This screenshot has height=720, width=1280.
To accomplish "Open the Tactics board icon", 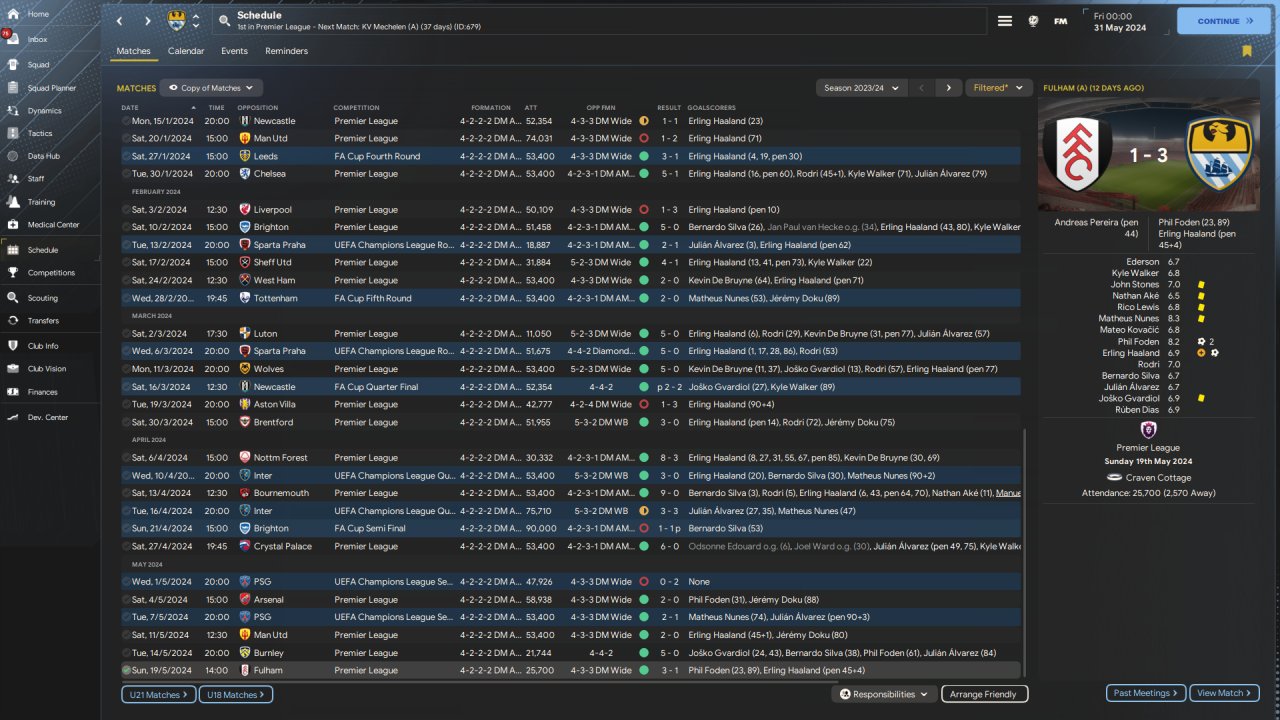I will 14,133.
